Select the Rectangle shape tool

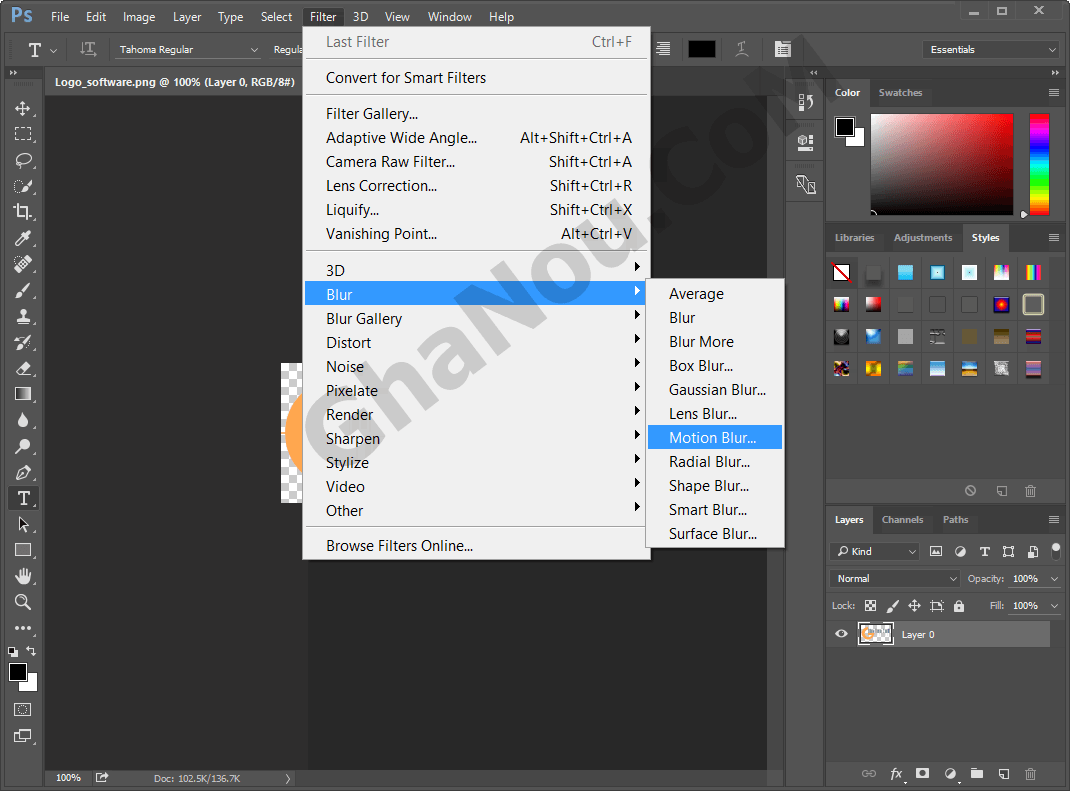point(23,550)
